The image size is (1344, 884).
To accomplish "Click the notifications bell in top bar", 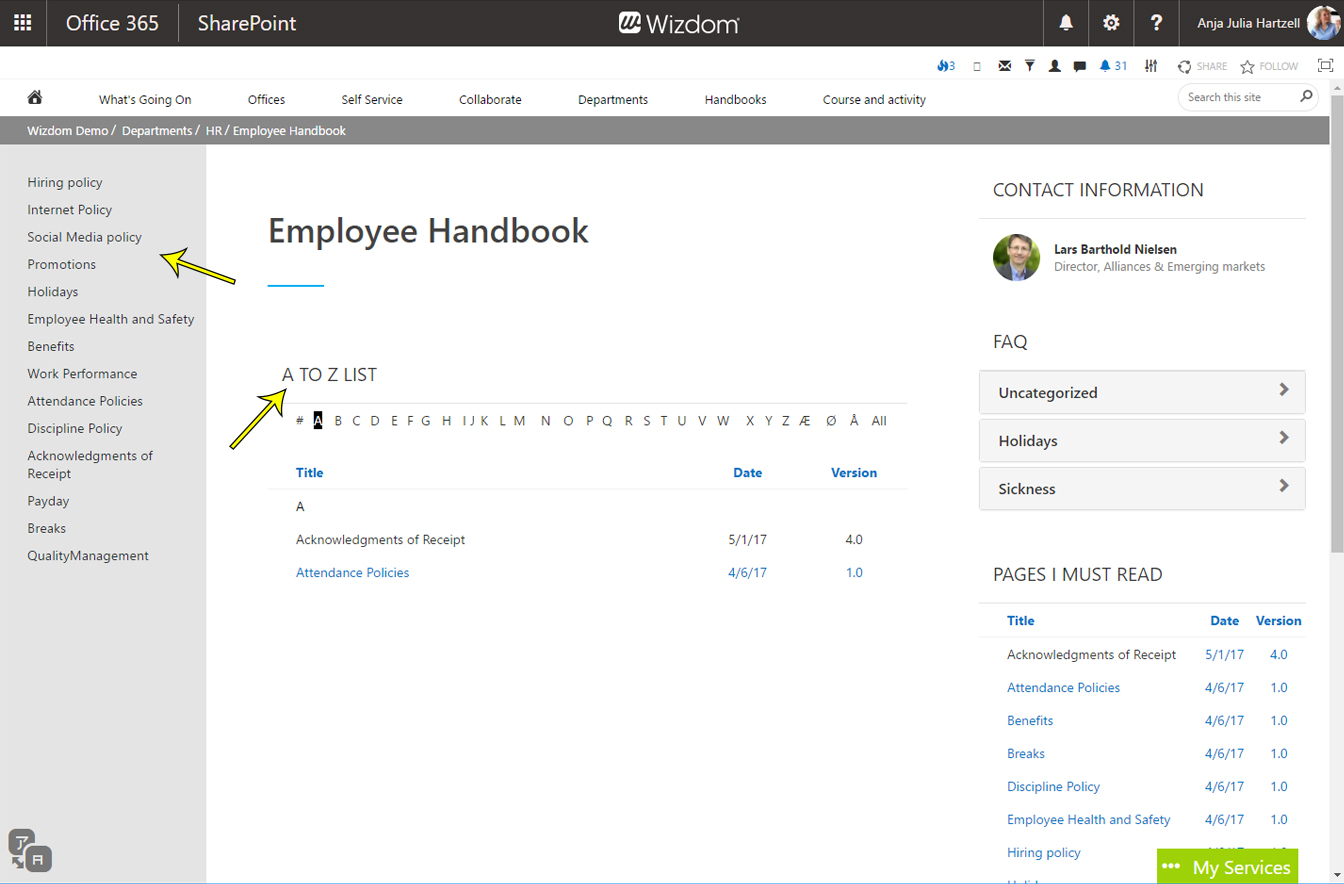I will click(1066, 23).
